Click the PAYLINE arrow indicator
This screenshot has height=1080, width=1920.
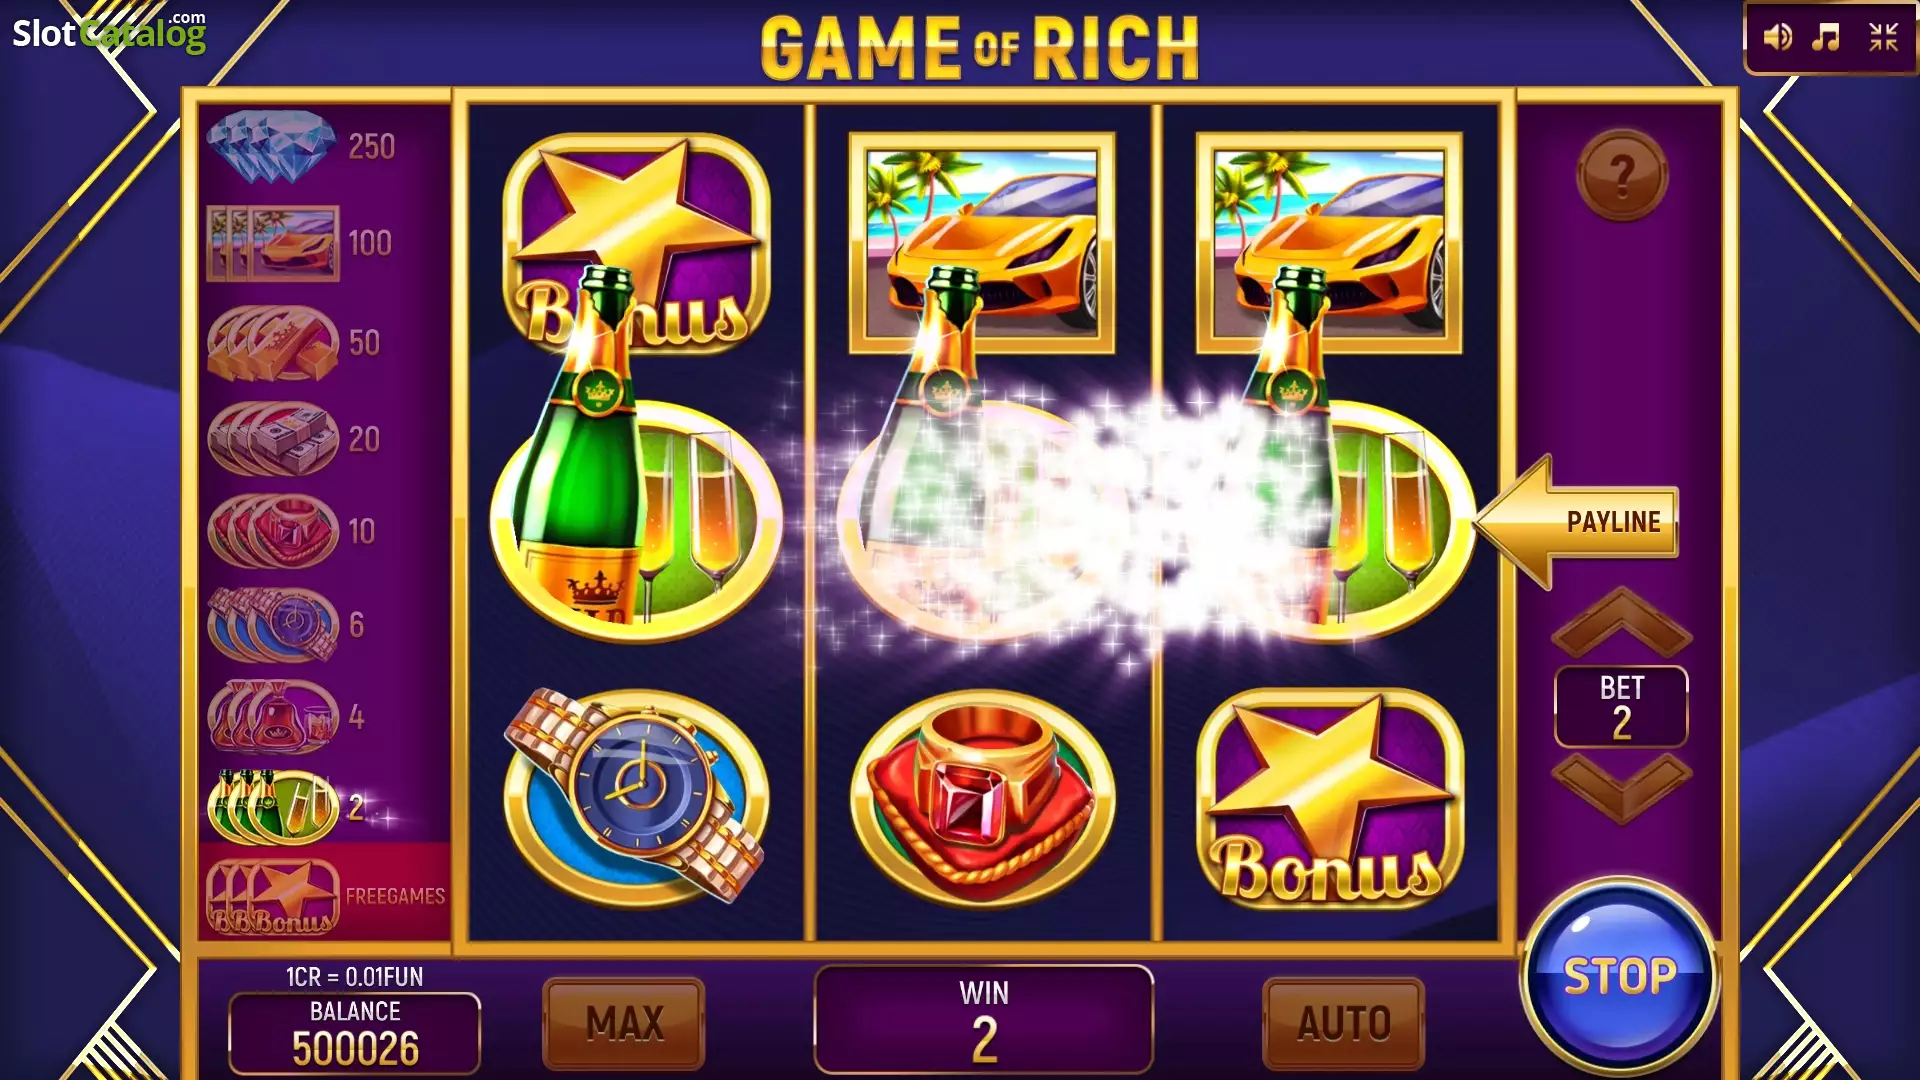(1577, 522)
